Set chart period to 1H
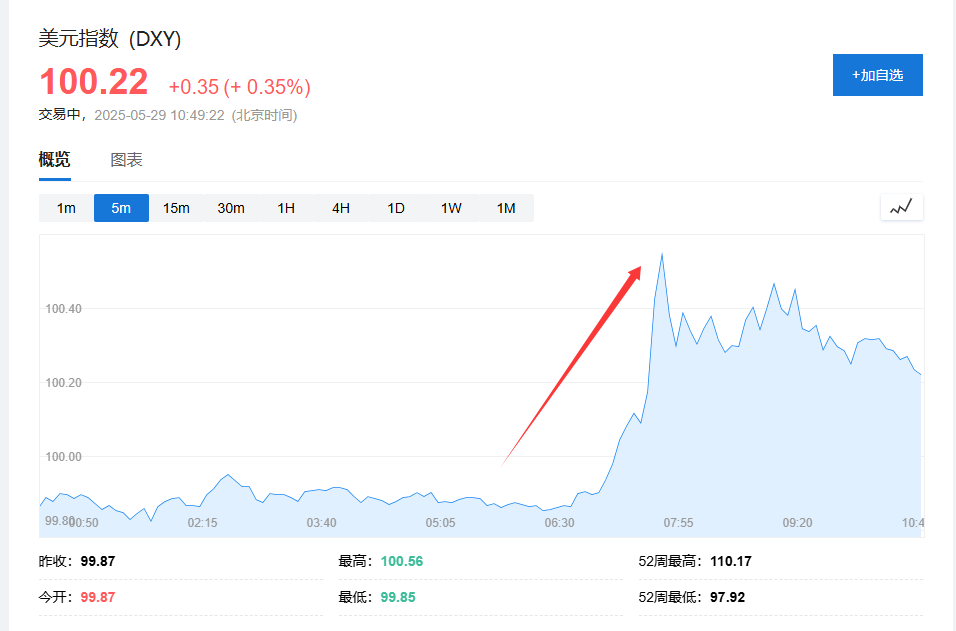 coord(286,208)
